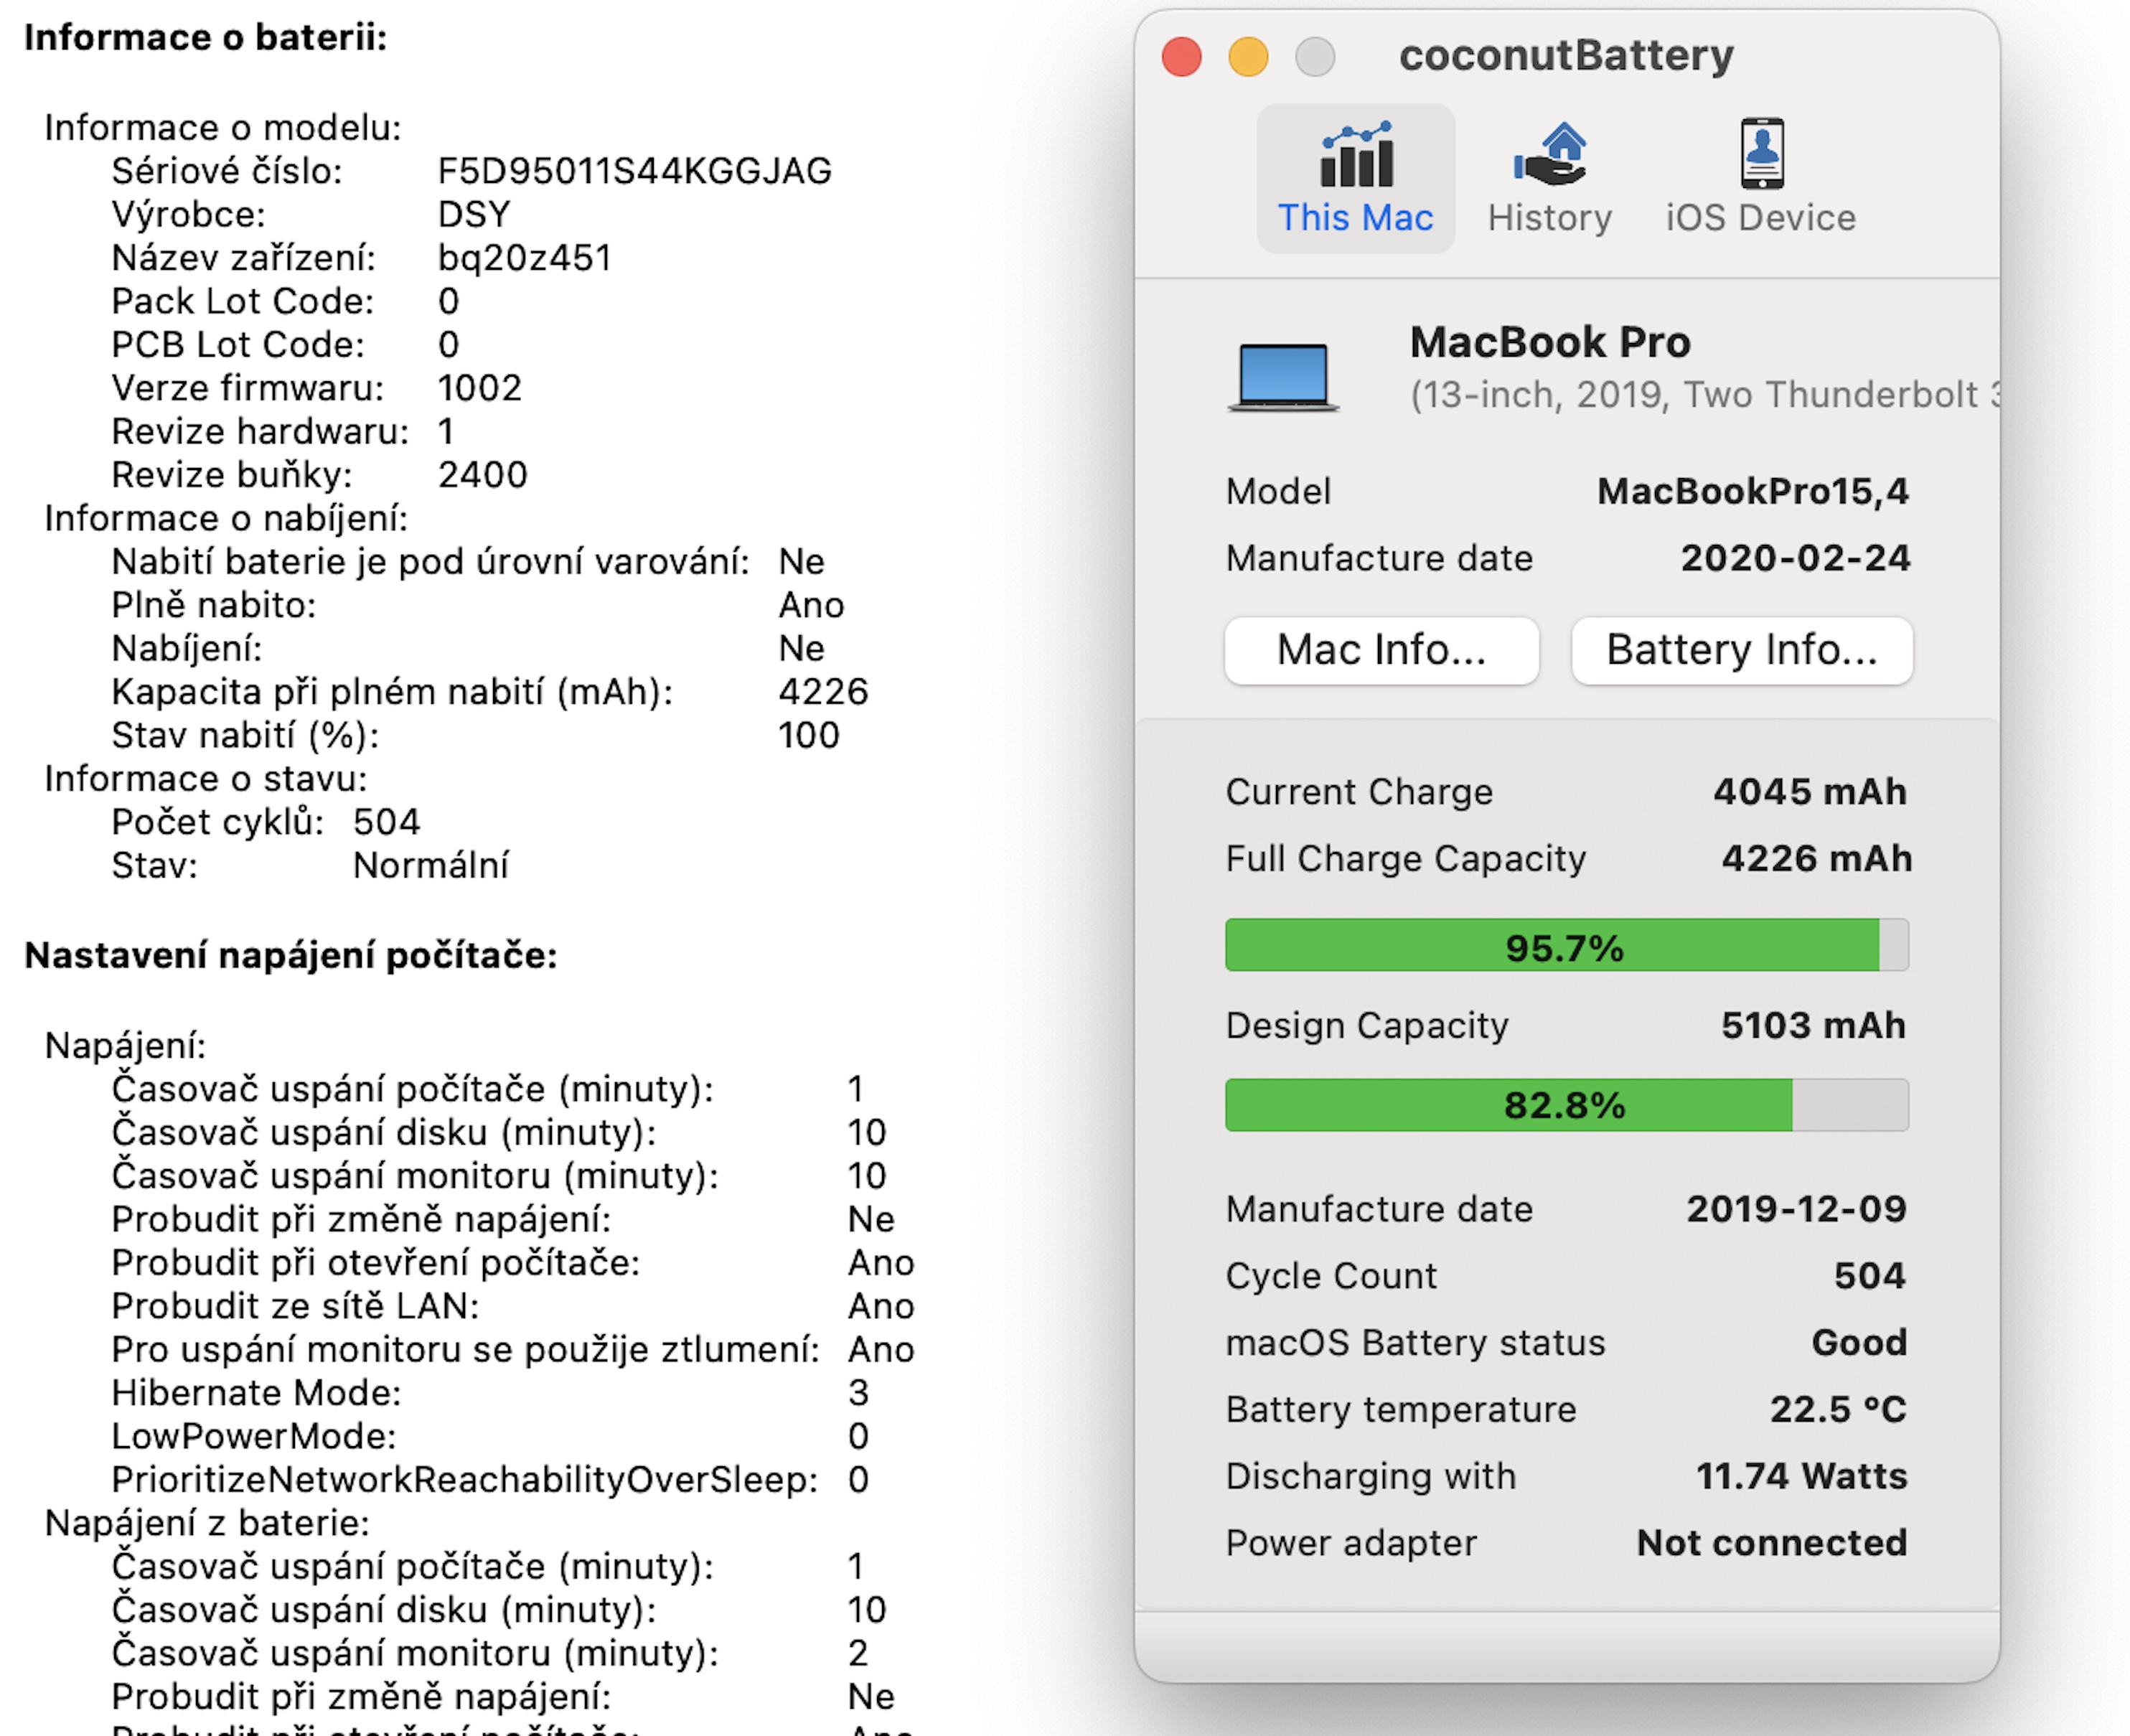This screenshot has height=1736, width=2130.
Task: Click the 82.8% design capacity bar
Action: [1565, 1105]
